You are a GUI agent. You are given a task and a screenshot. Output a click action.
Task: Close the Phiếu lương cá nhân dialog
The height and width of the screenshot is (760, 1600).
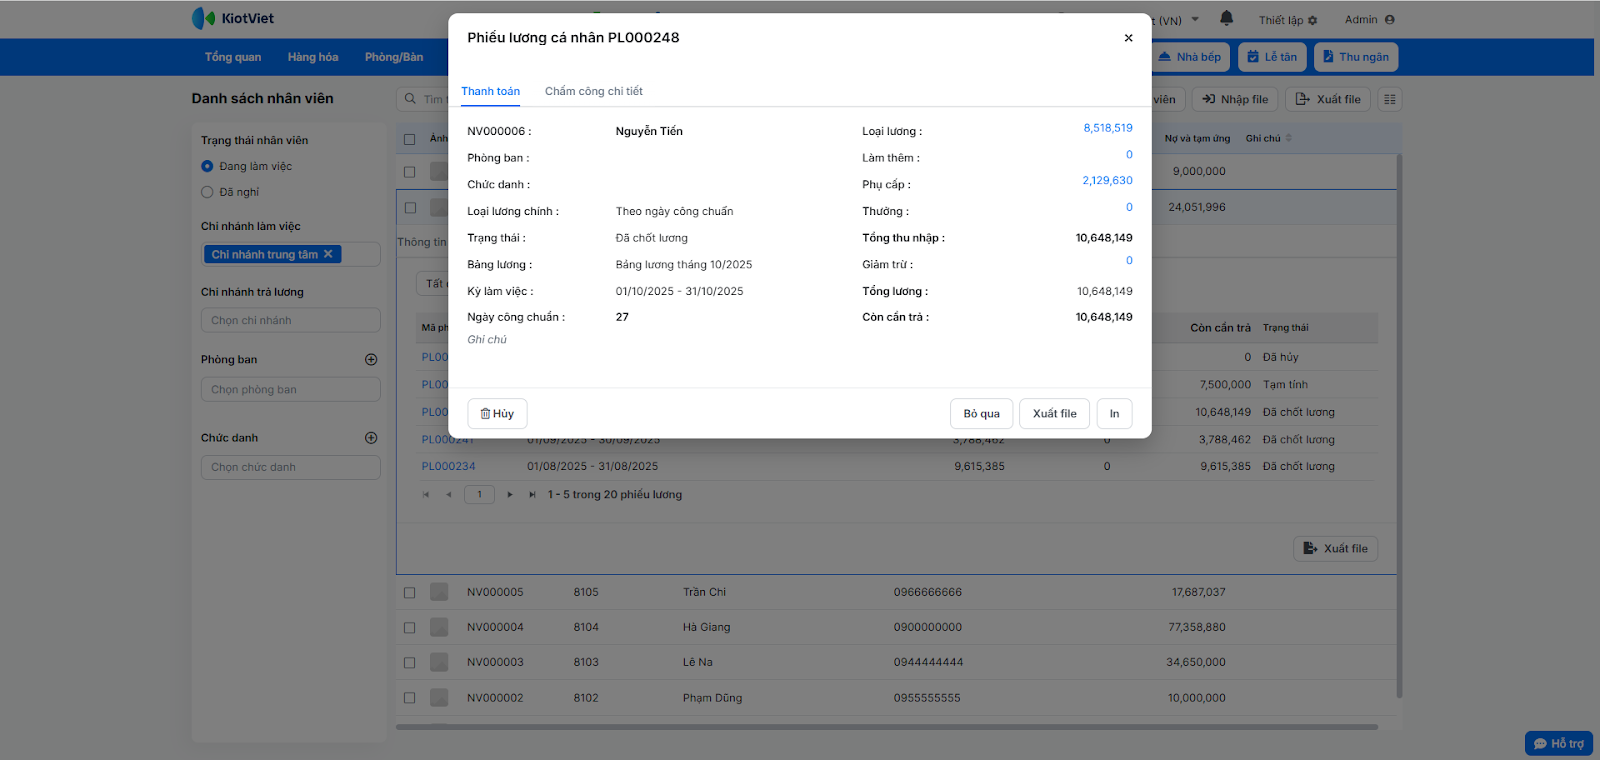[1128, 38]
